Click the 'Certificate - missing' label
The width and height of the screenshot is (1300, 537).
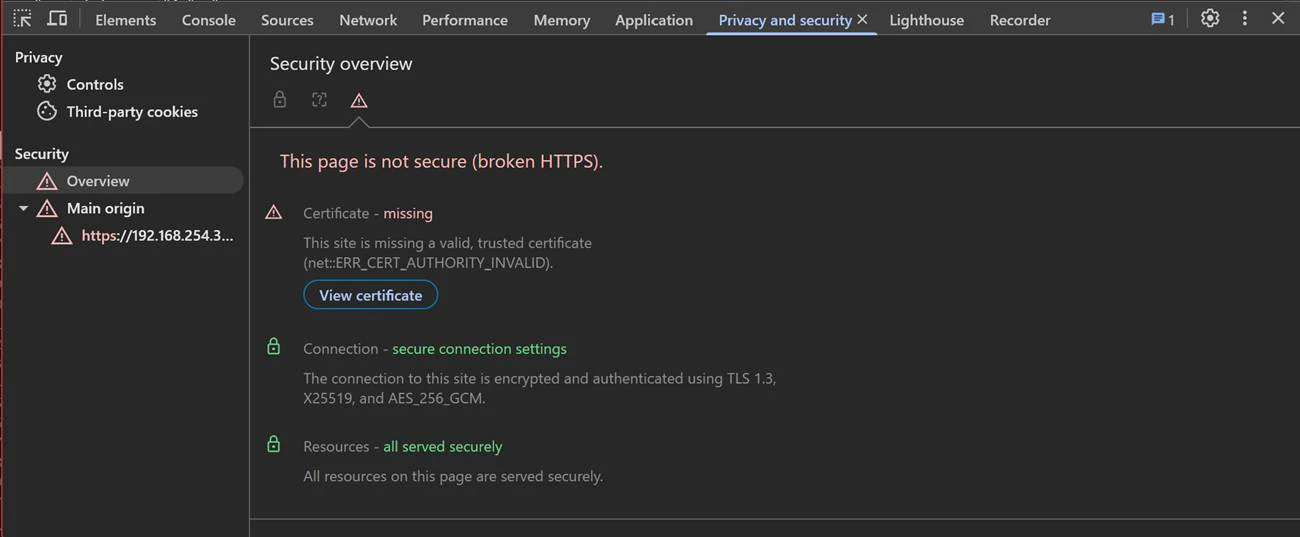coord(368,213)
